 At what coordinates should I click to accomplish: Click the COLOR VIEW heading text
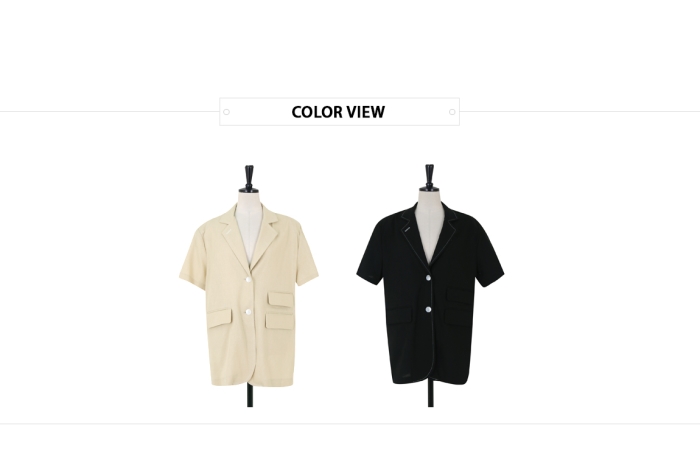pyautogui.click(x=338, y=112)
